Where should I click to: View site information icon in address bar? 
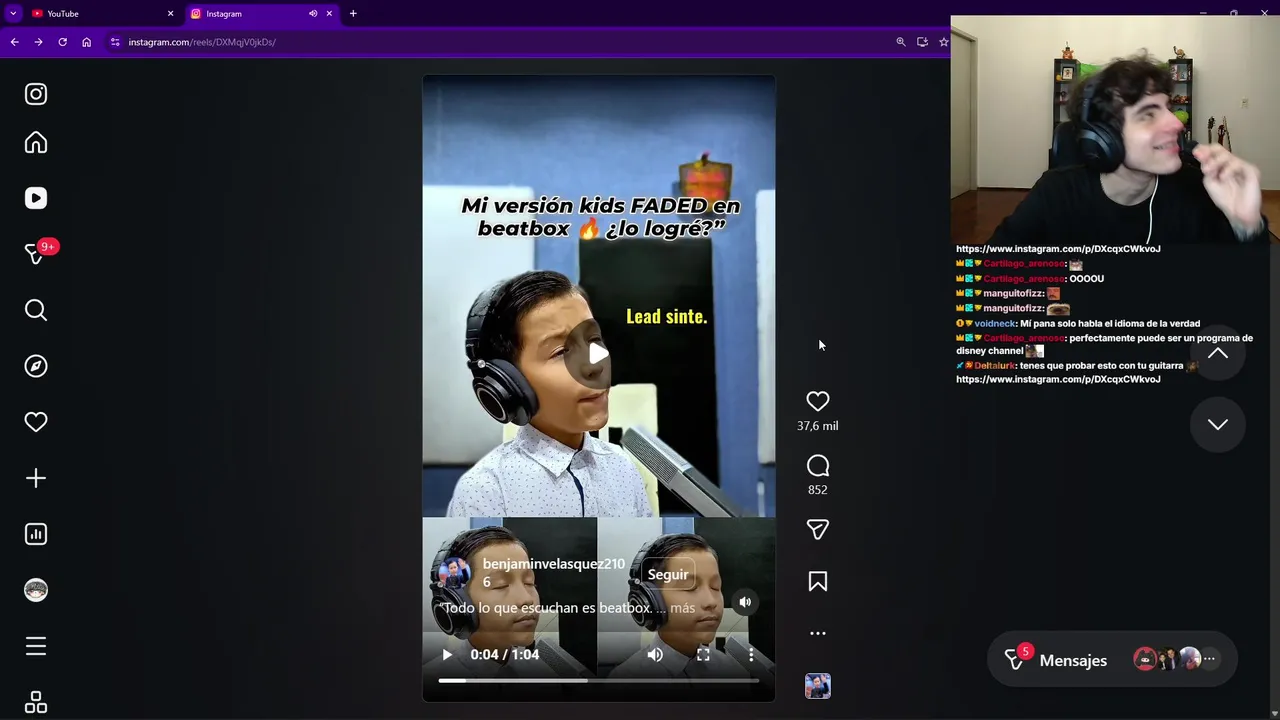115,42
